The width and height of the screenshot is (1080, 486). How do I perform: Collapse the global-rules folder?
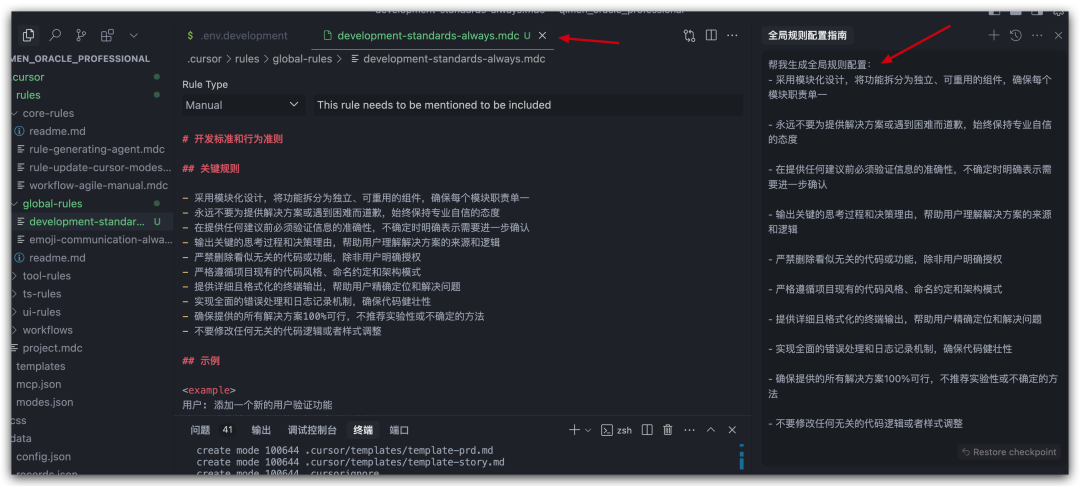click(52, 204)
